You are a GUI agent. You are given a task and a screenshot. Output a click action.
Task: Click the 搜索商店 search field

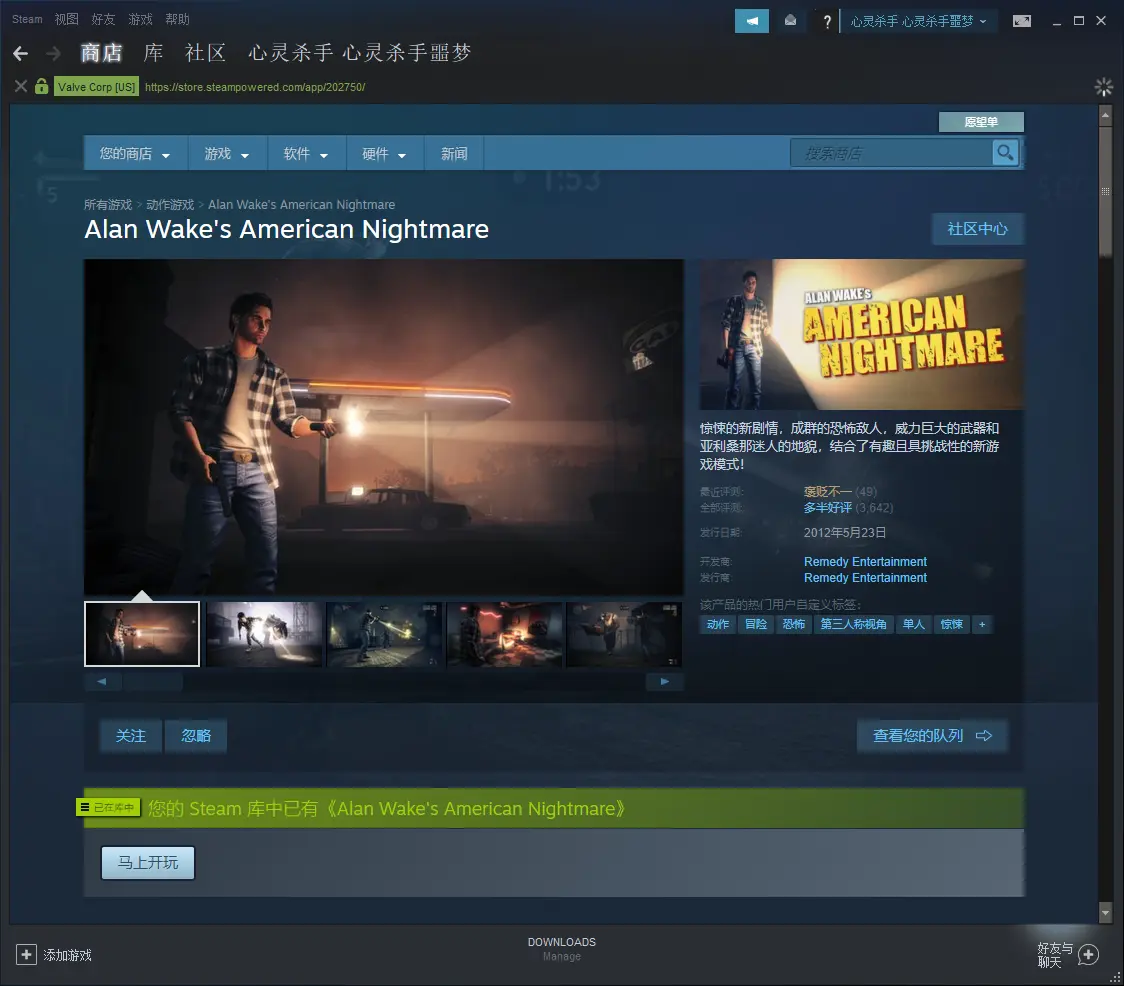click(x=892, y=153)
